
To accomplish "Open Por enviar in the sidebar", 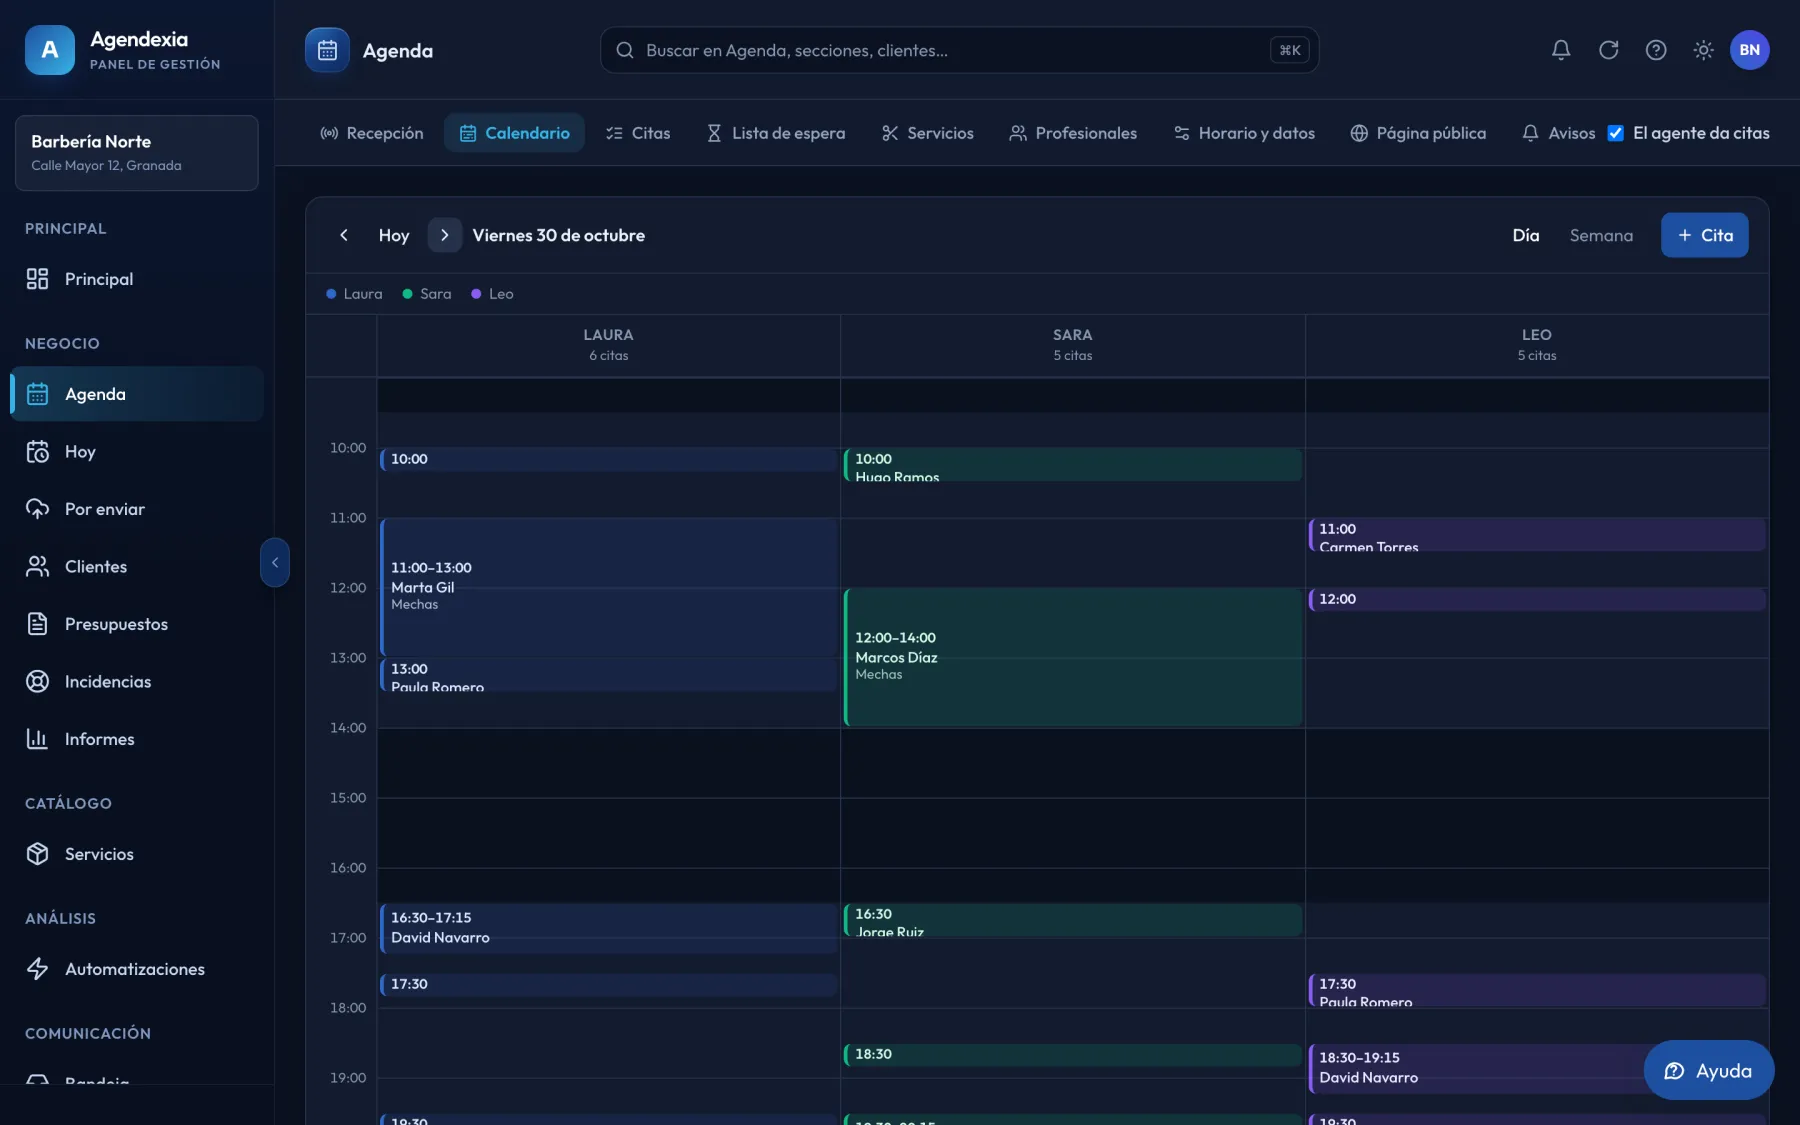I will coord(137,509).
